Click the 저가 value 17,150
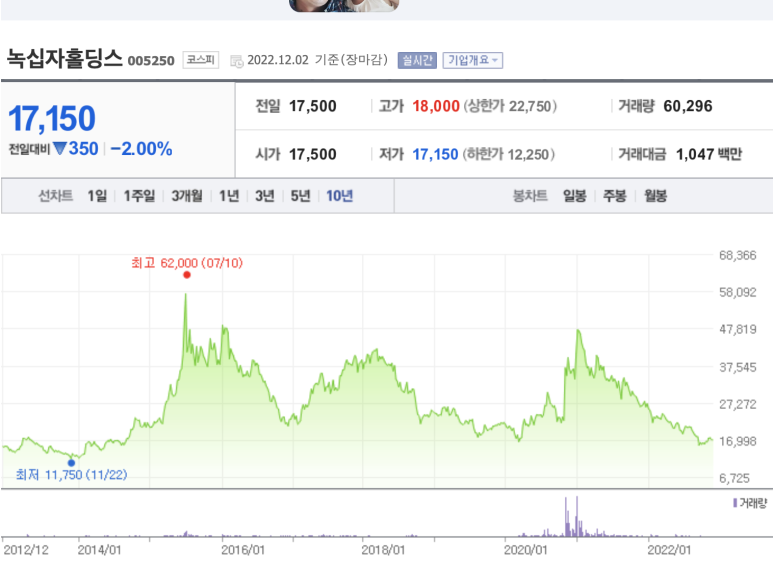 [435, 154]
